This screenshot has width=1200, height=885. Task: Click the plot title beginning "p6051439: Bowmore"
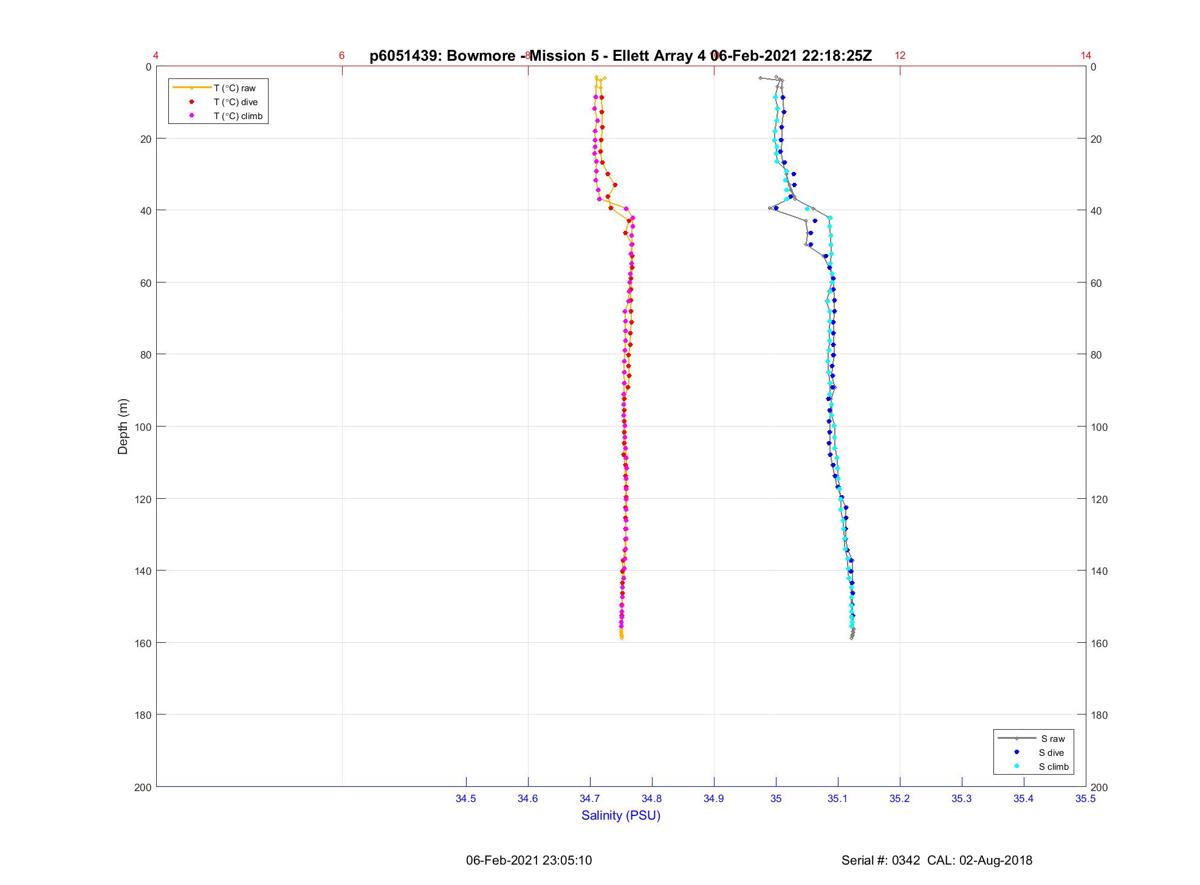point(621,55)
